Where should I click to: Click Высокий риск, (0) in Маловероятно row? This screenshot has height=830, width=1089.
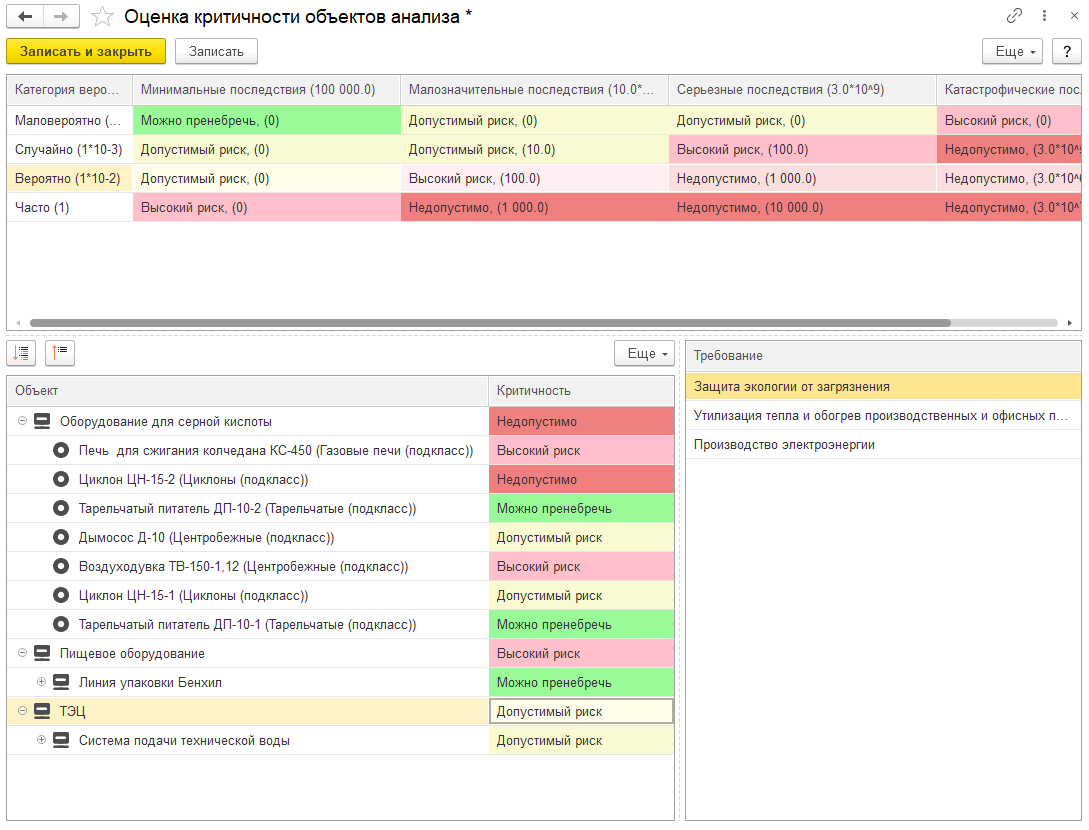click(1008, 120)
